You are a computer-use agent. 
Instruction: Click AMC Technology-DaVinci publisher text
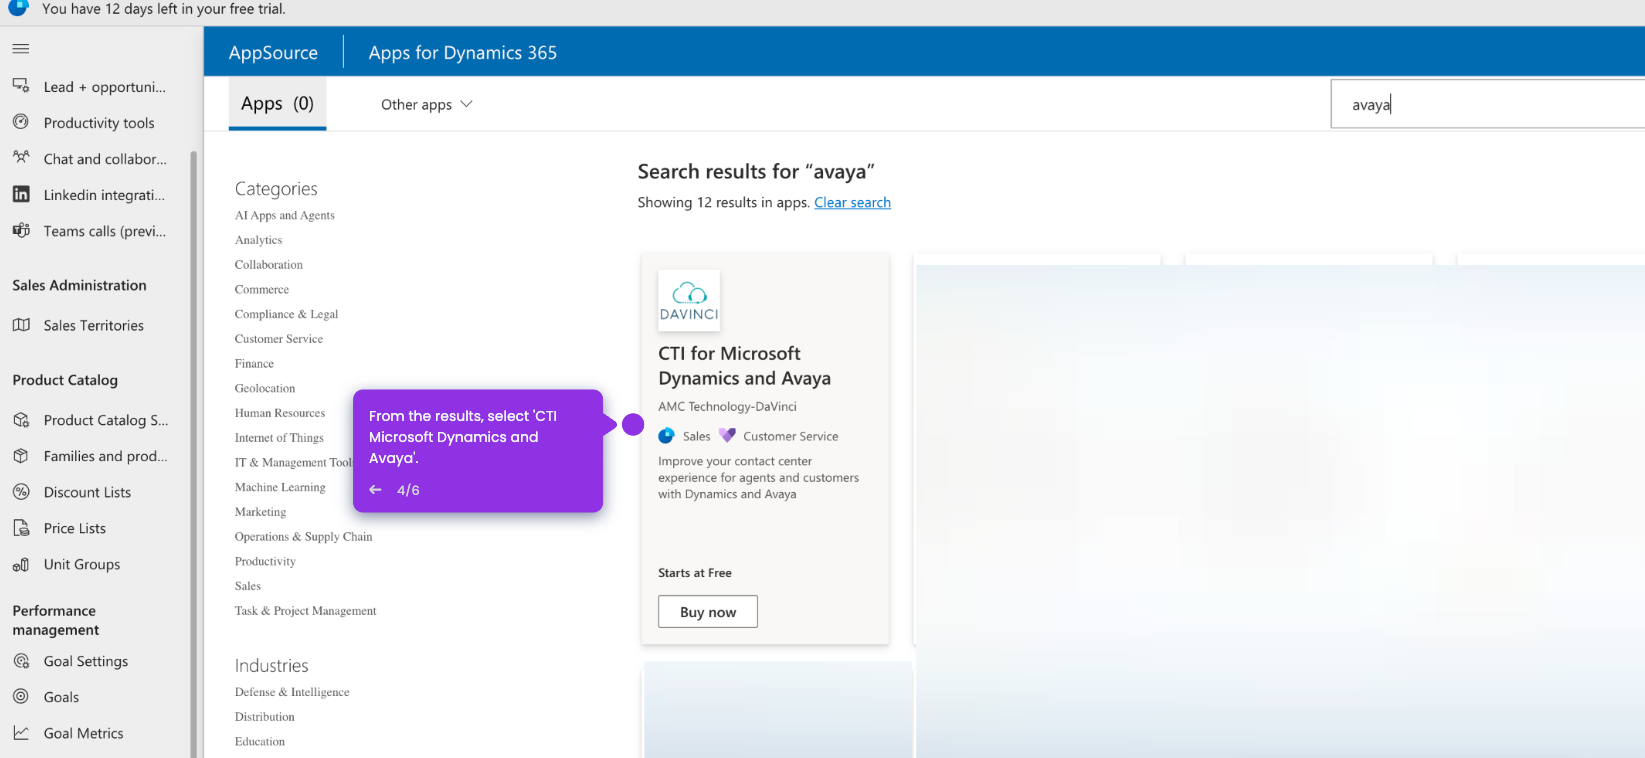(x=727, y=407)
